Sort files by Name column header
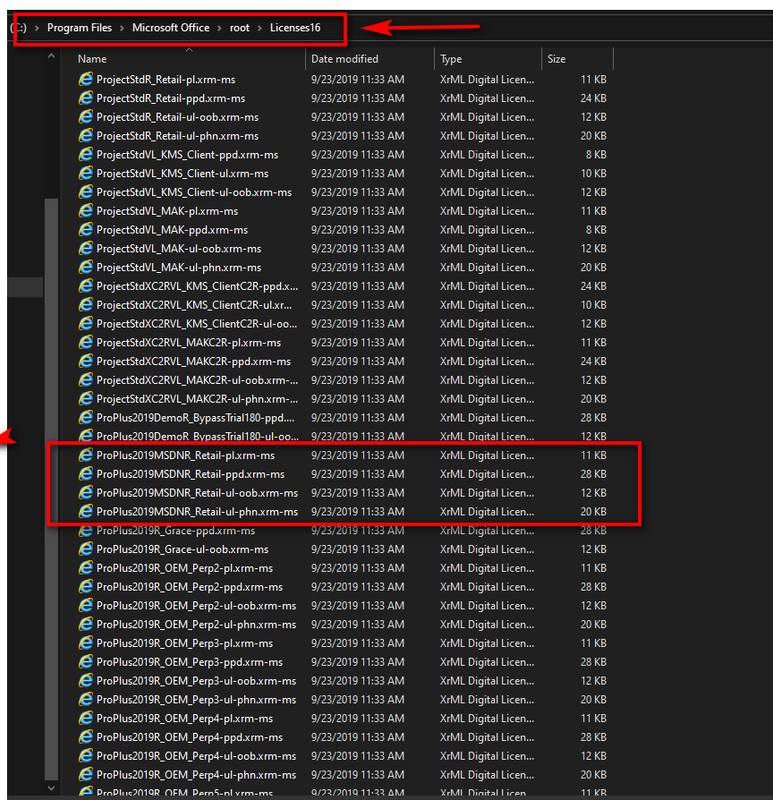 point(92,59)
